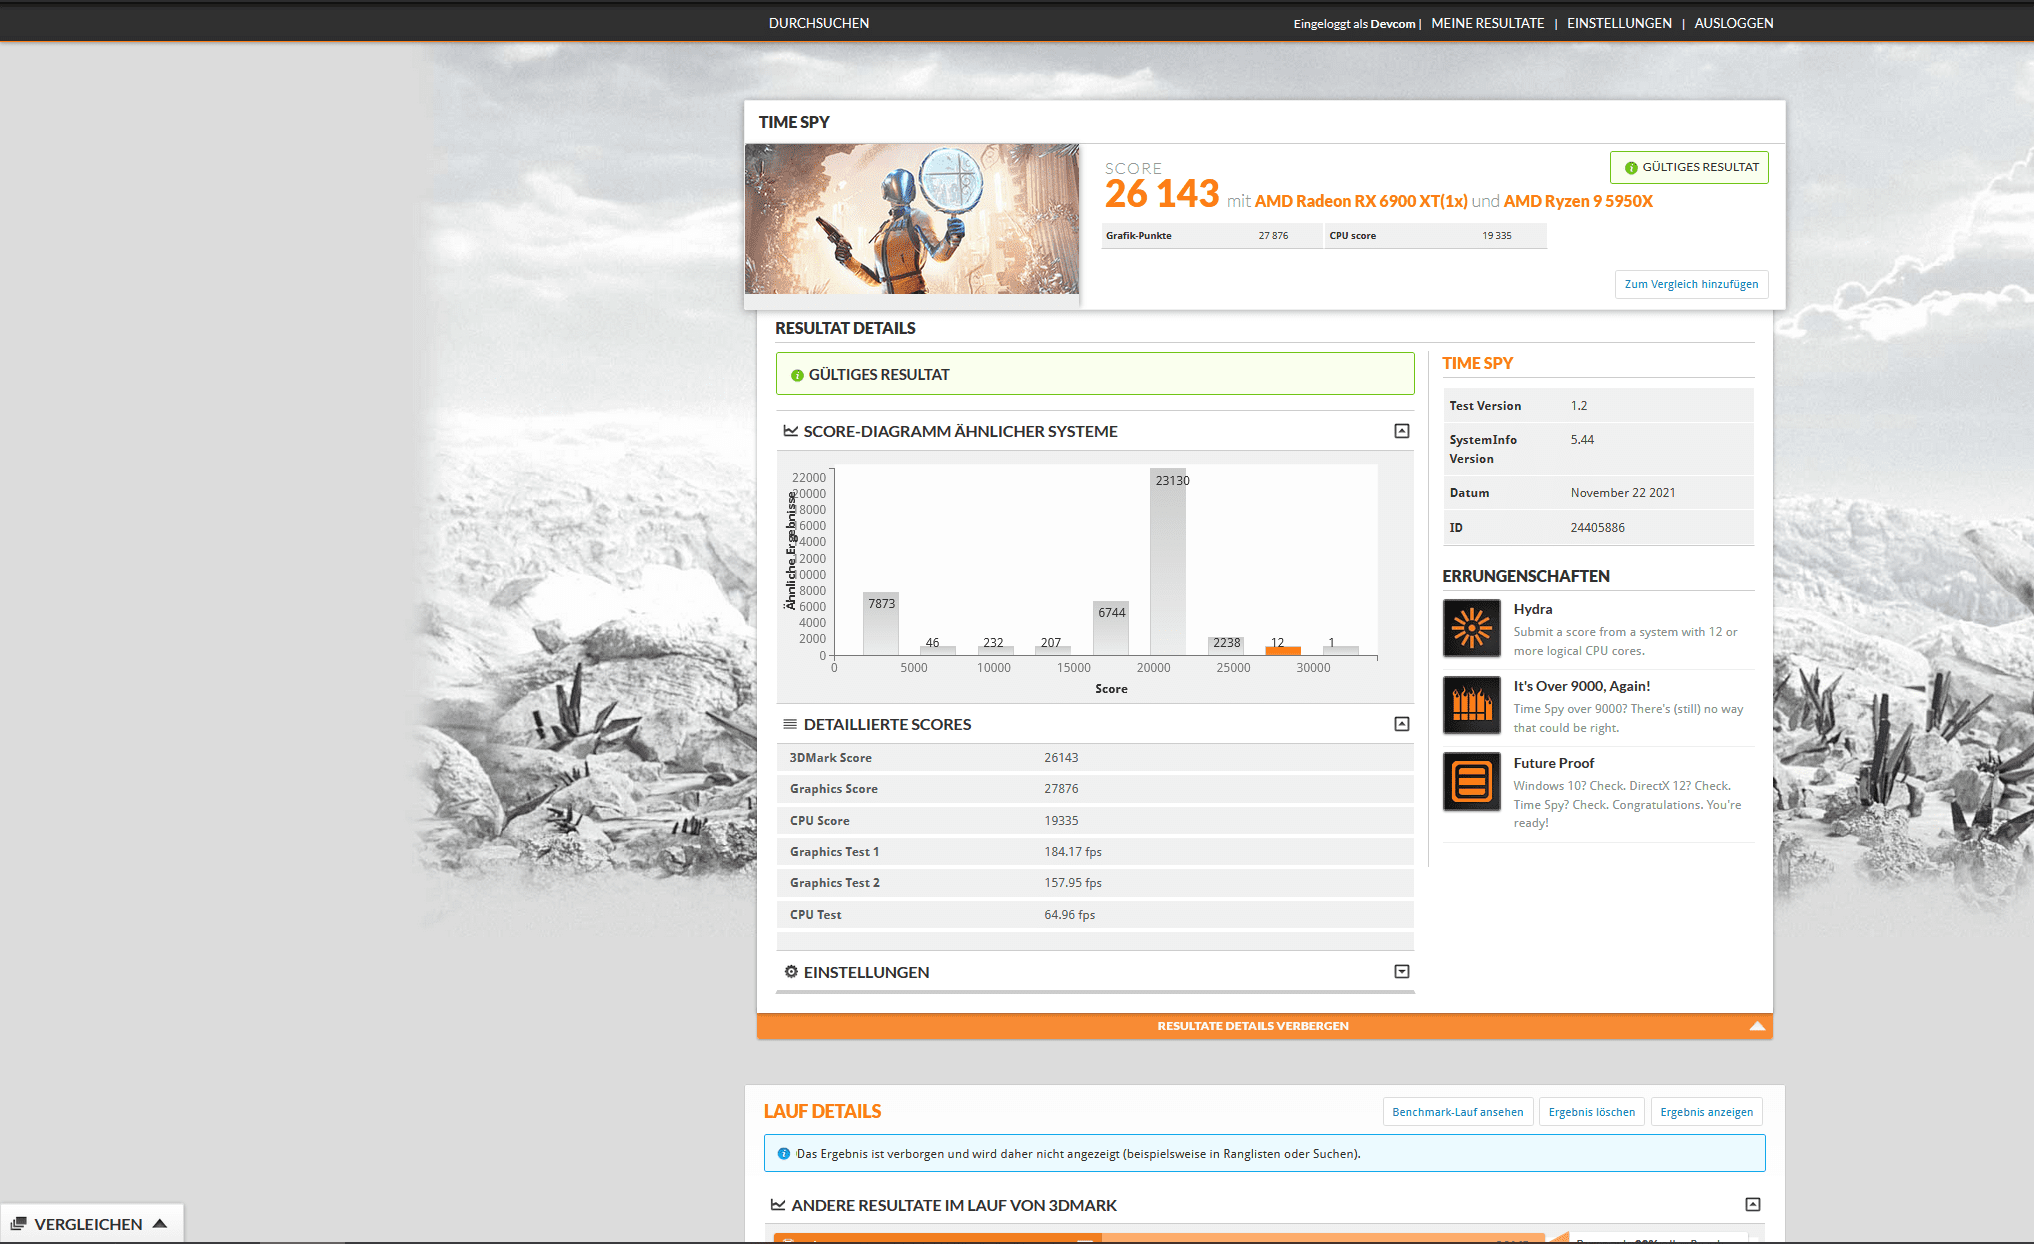Click the 2238 bar in score chart

(x=1226, y=646)
